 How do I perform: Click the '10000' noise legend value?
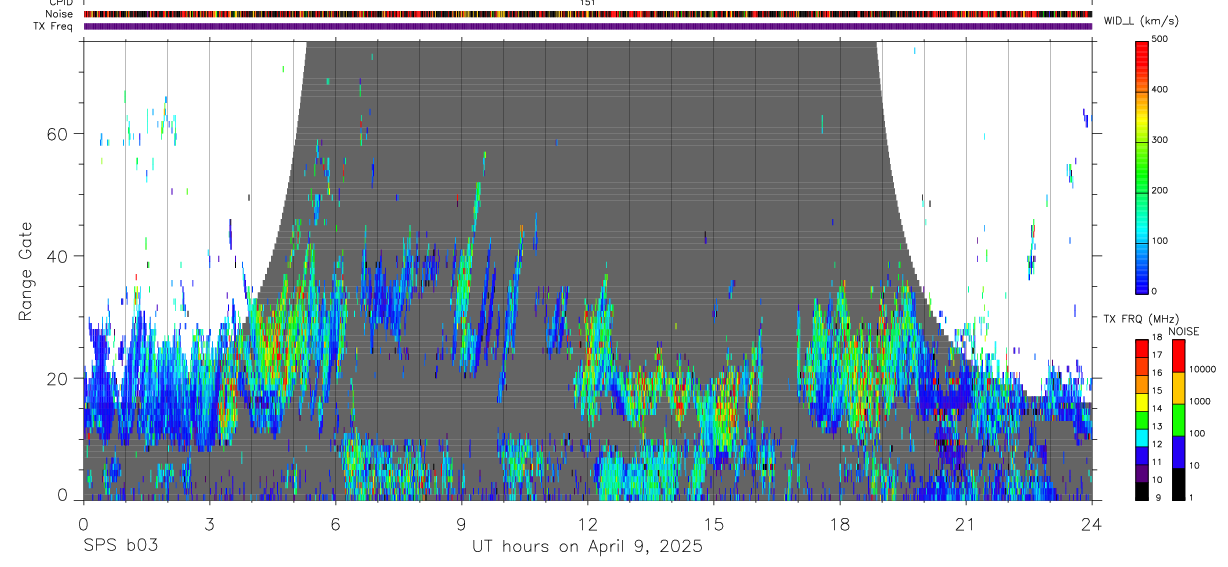coord(1202,369)
